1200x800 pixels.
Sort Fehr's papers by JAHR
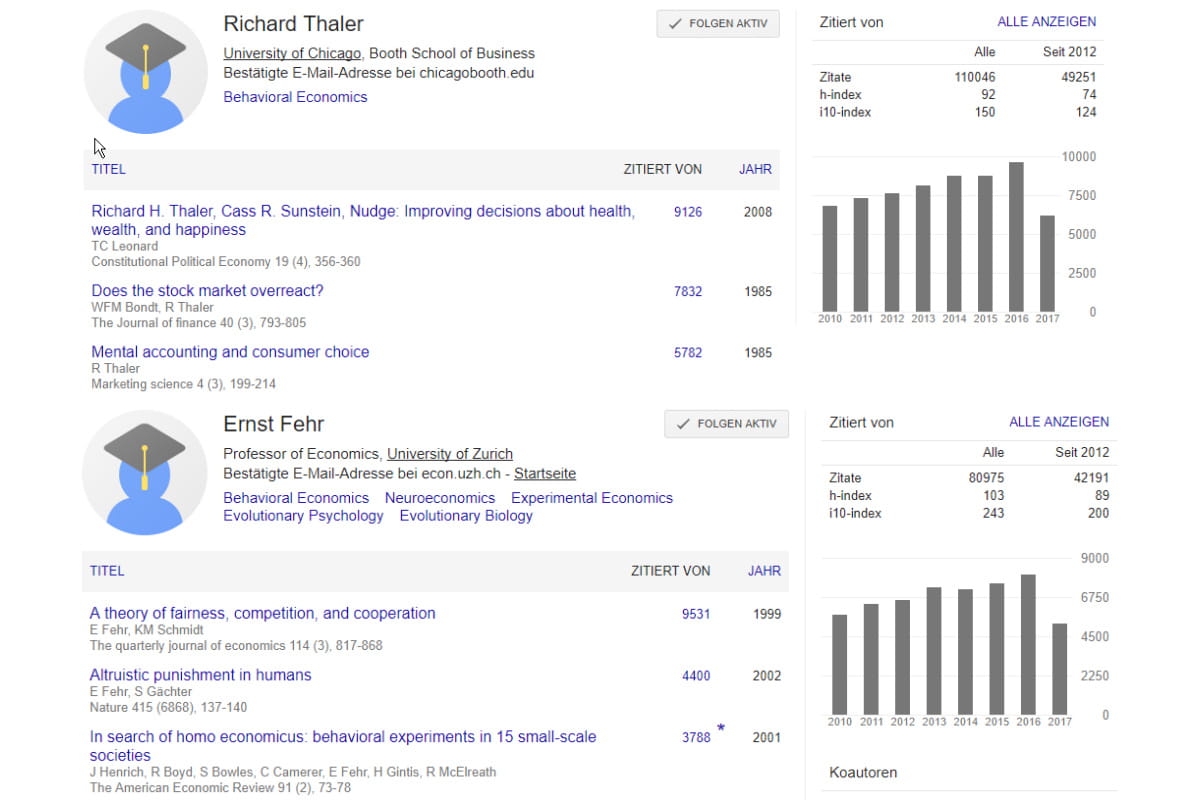(764, 571)
